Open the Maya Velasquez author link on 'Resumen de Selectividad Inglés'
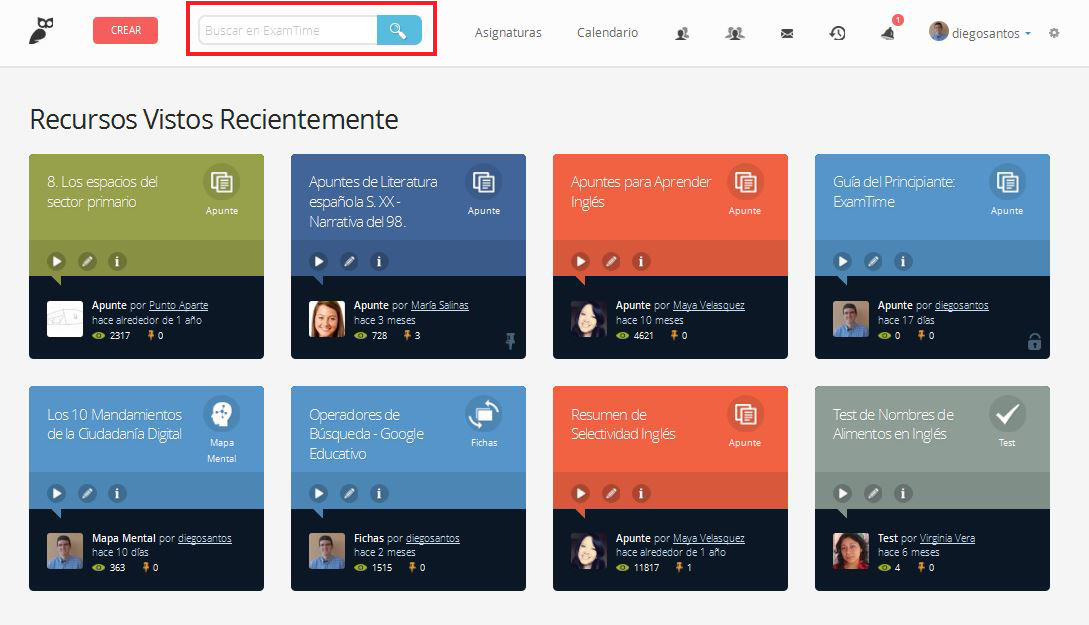This screenshot has height=625, width=1089. pyautogui.click(x=708, y=538)
